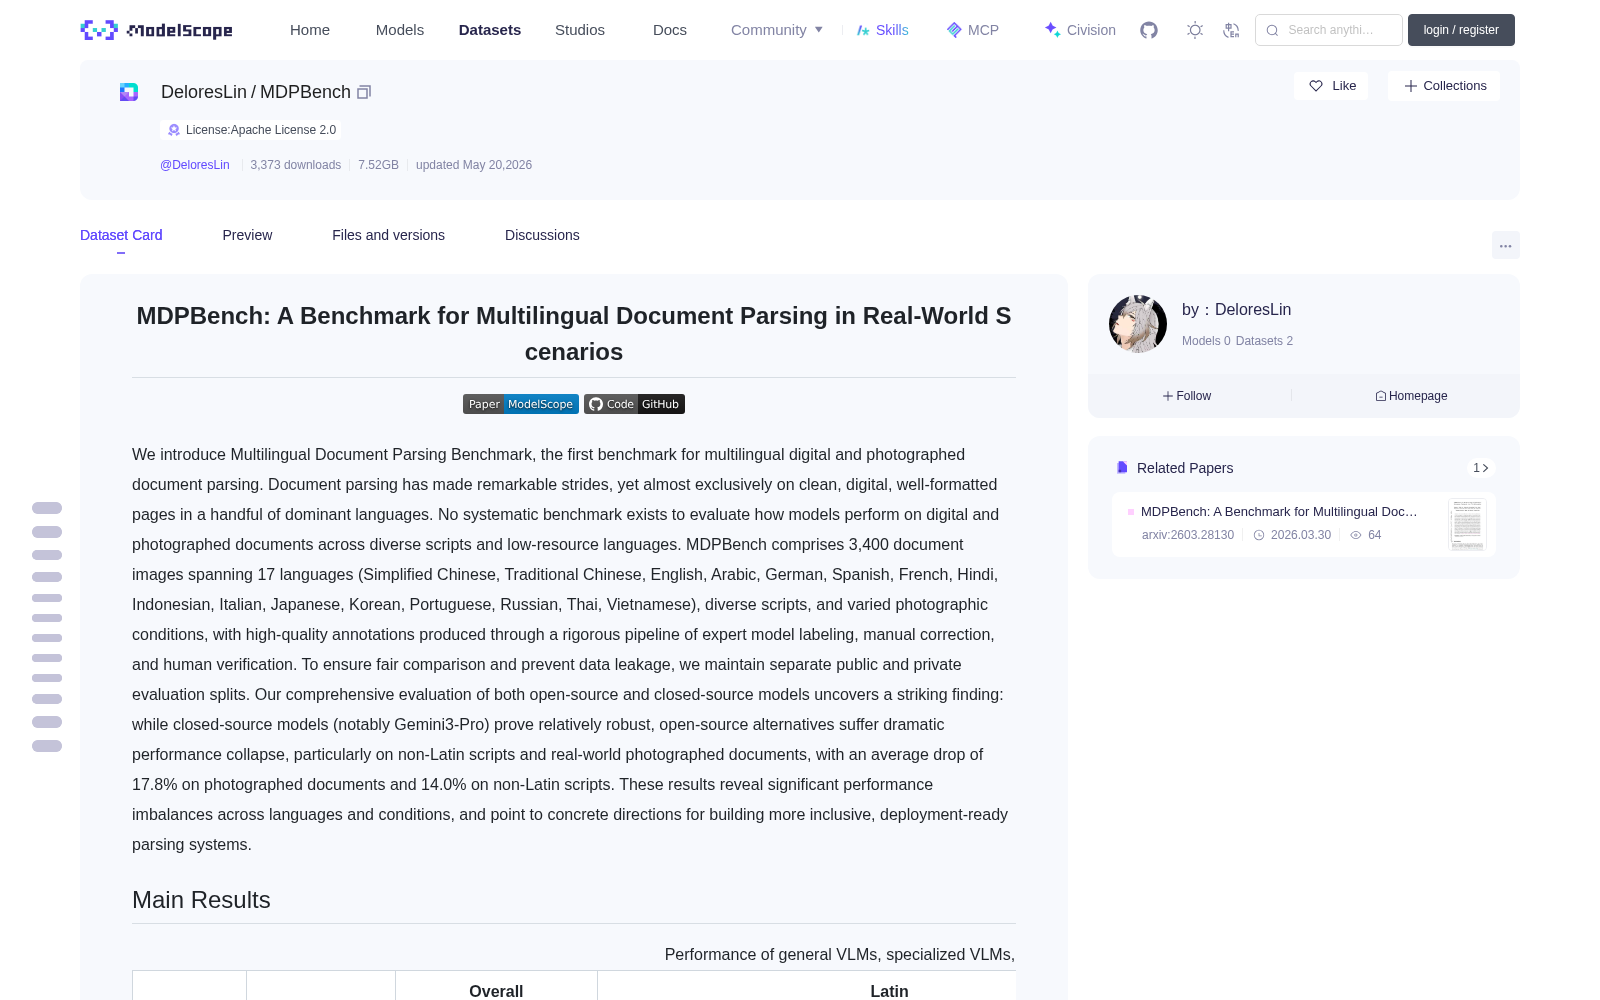Screen dimensions: 1600x1000
Task: Switch to the Preview tab
Action: [x=247, y=235]
